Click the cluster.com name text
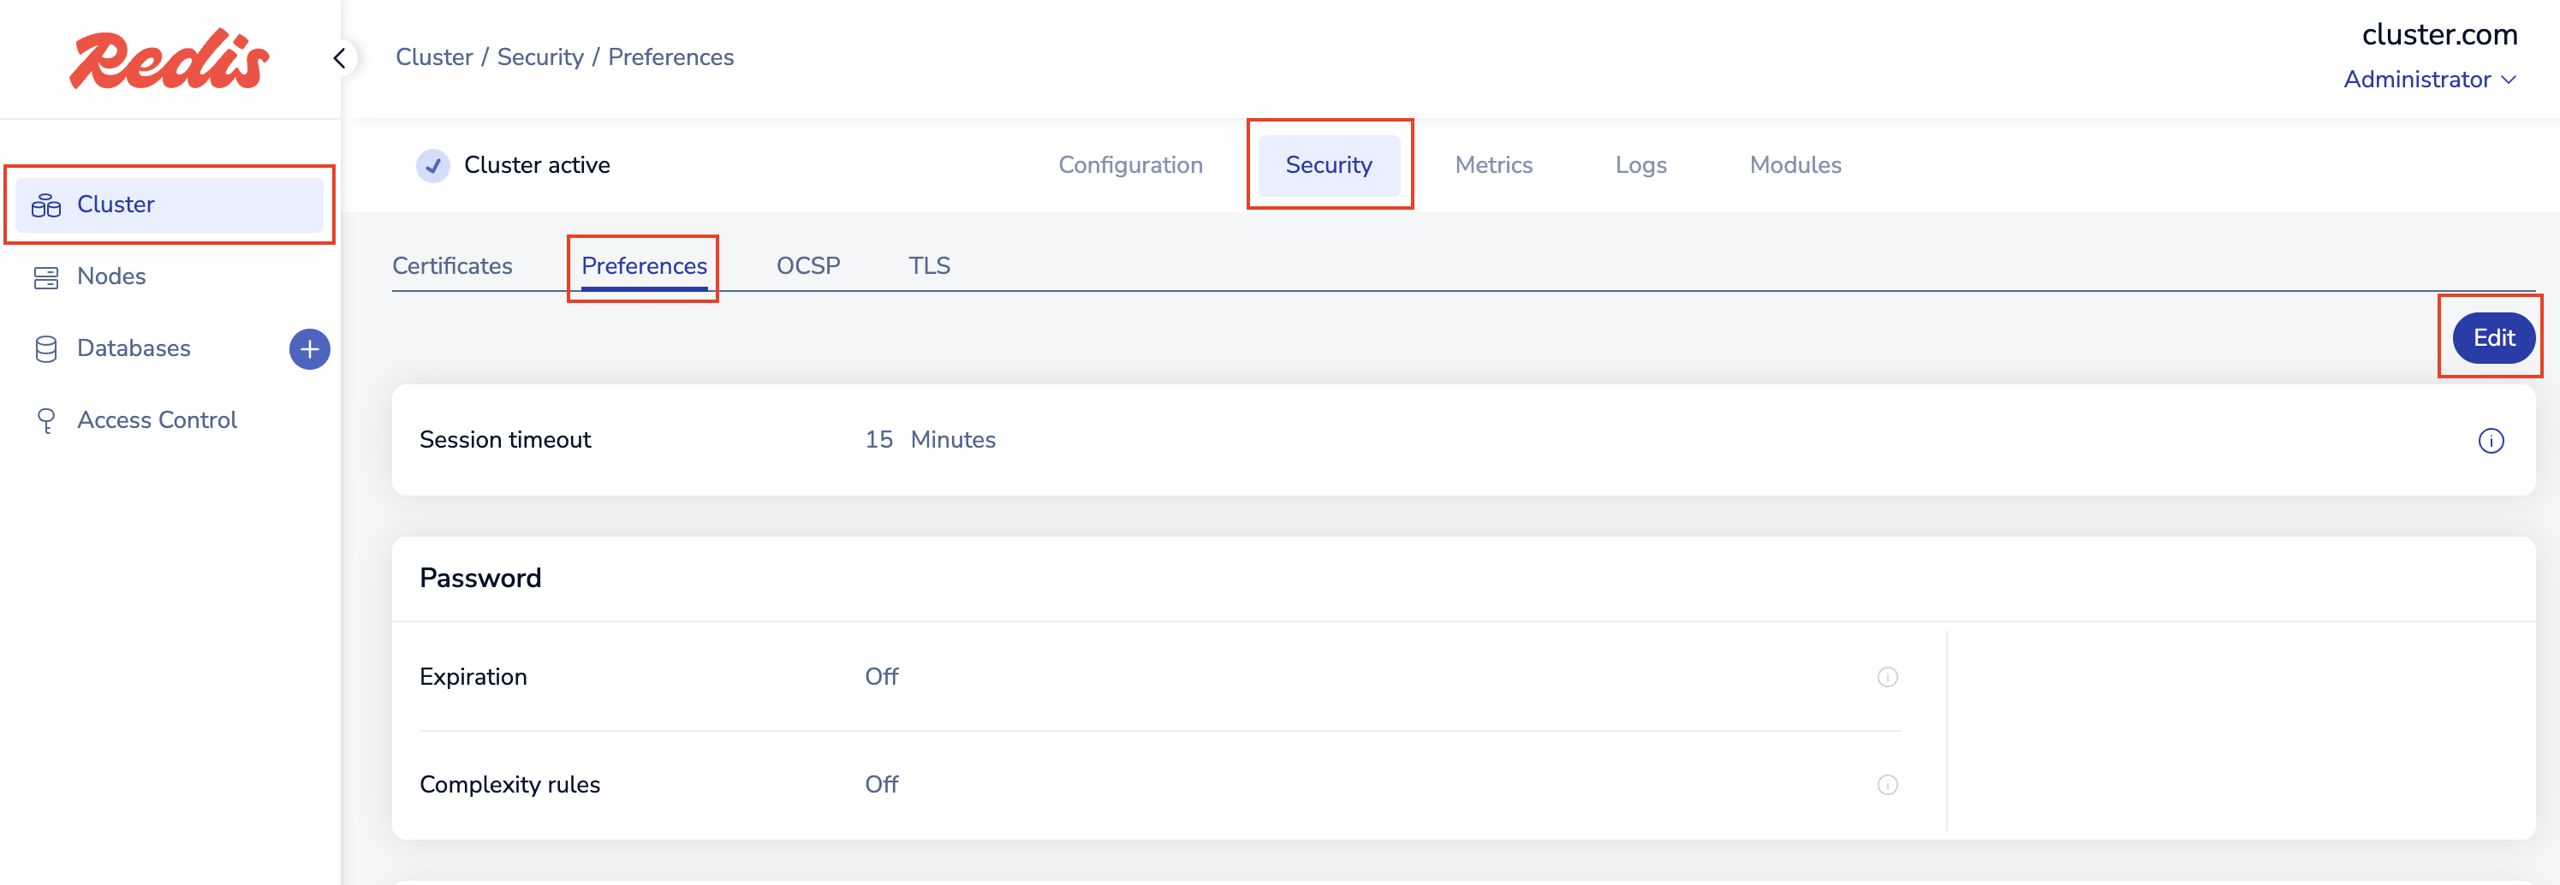Viewport: 2560px width, 885px height. 2439,34
